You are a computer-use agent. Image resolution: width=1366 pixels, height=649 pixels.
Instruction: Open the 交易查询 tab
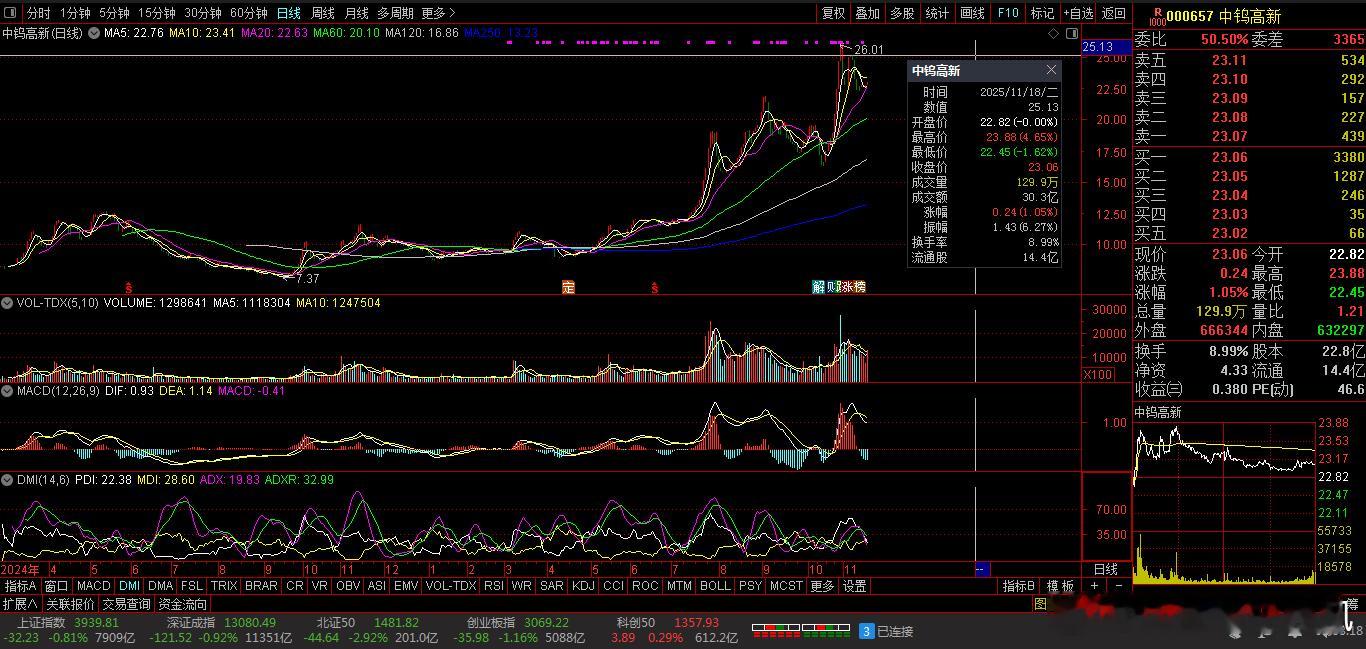[x=126, y=604]
